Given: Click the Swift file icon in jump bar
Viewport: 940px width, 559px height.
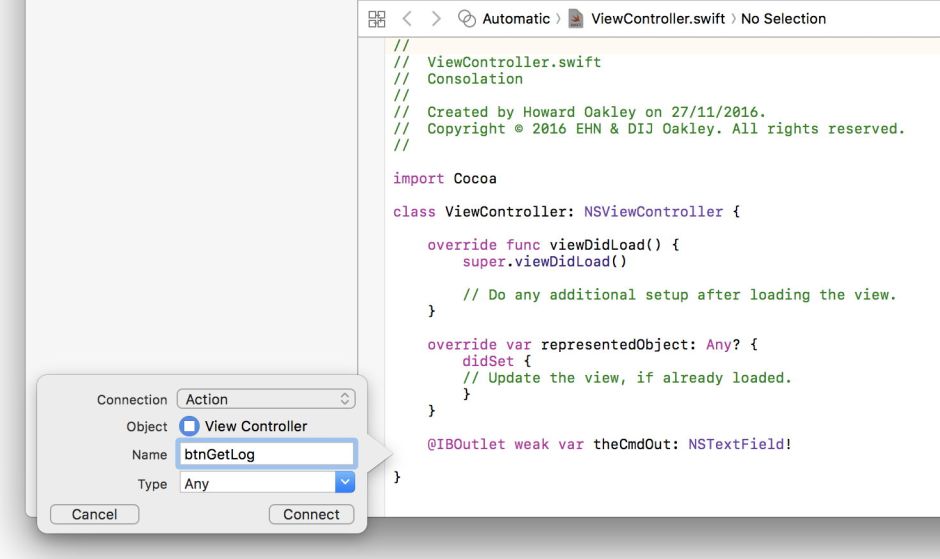Looking at the screenshot, I should pyautogui.click(x=576, y=19).
